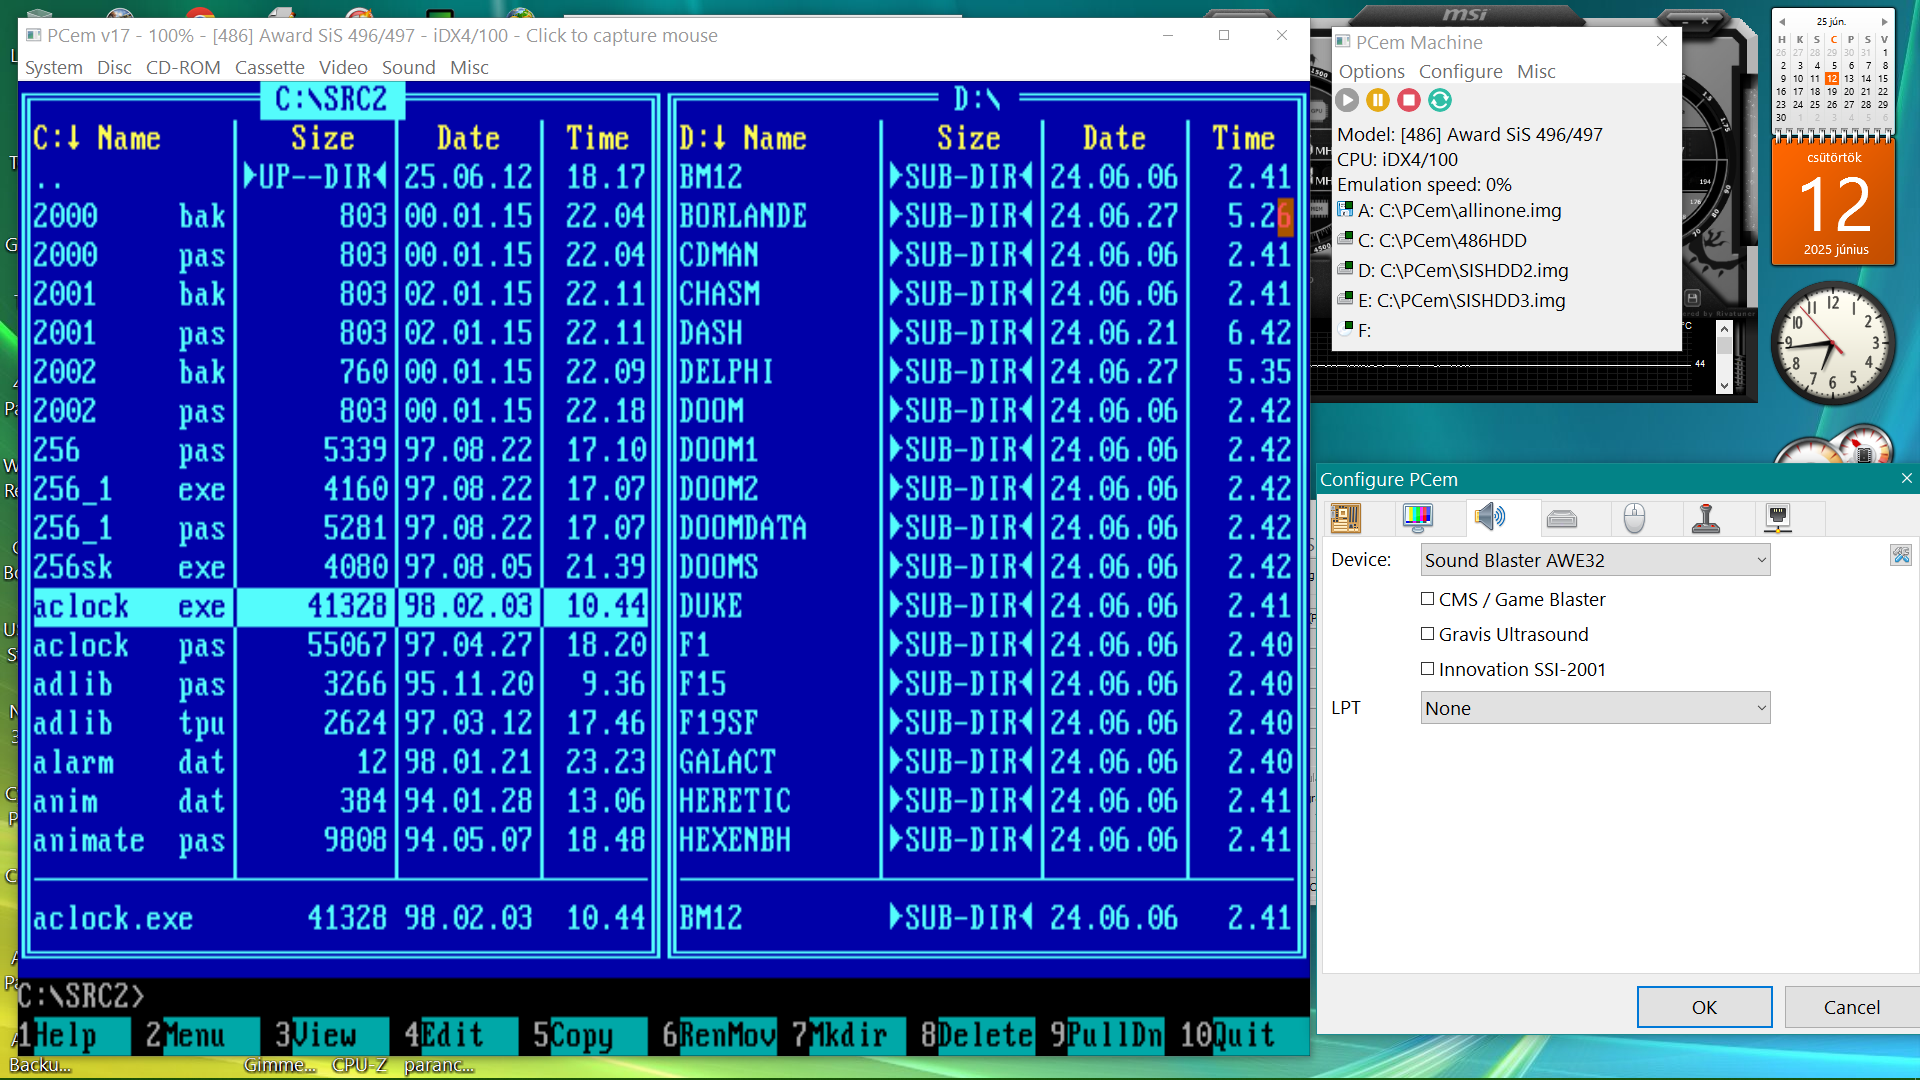Click the reset button in PCem Machine
Image resolution: width=1920 pixels, height=1080 pixels.
[x=1440, y=100]
